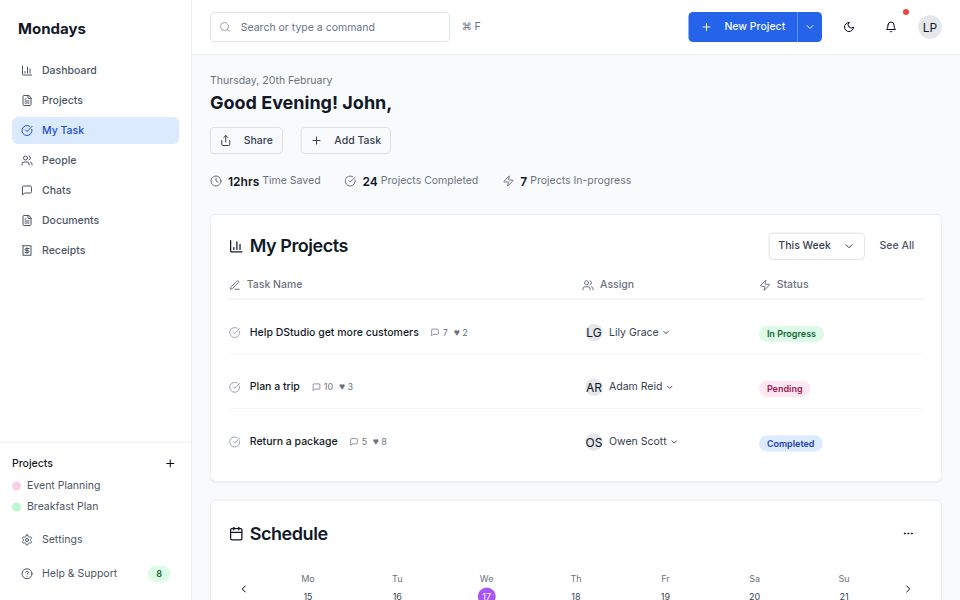Open the New Project split-button dropdown arrow
The width and height of the screenshot is (960, 600).
pos(810,27)
